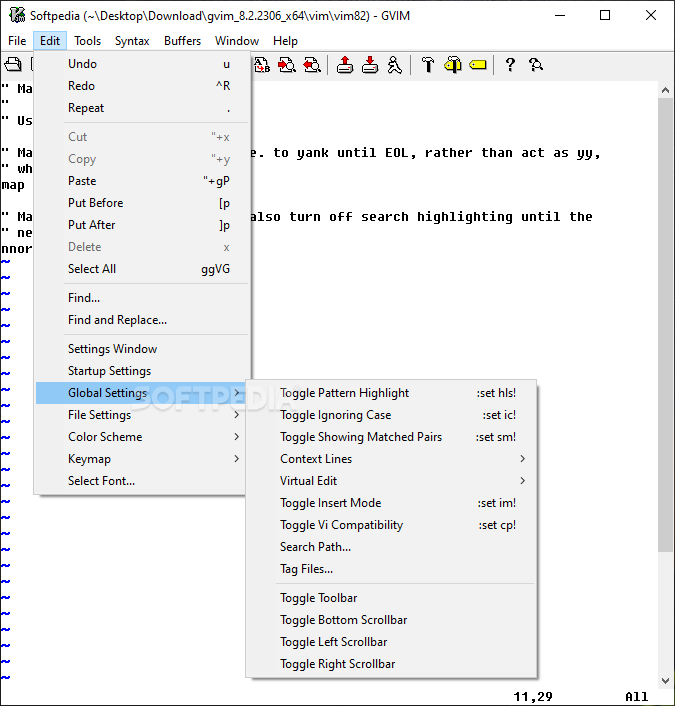Toggle Insert Mode setting
This screenshot has width=675, height=706.
(391, 503)
